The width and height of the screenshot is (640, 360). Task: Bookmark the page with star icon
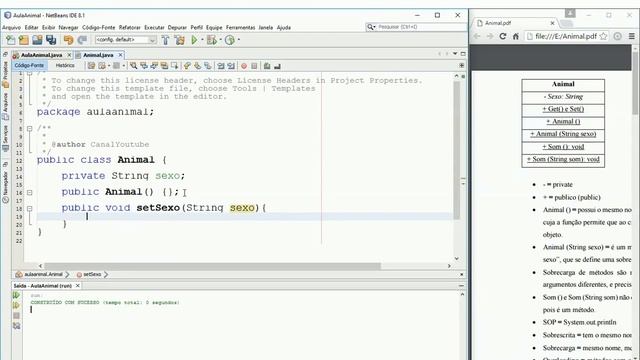[603, 36]
